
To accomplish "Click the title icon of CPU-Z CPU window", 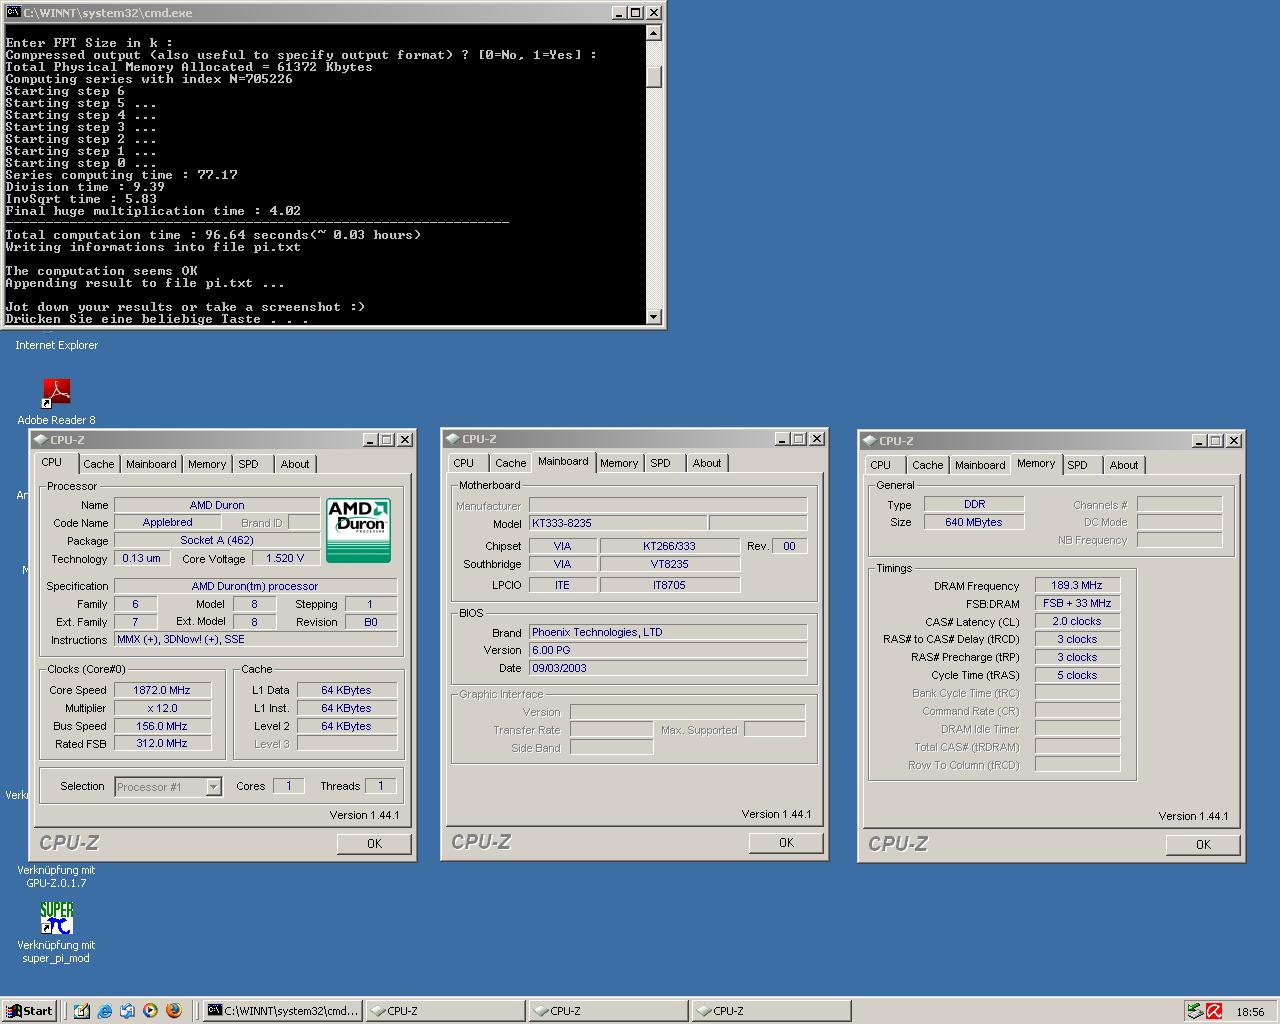I will [40, 439].
